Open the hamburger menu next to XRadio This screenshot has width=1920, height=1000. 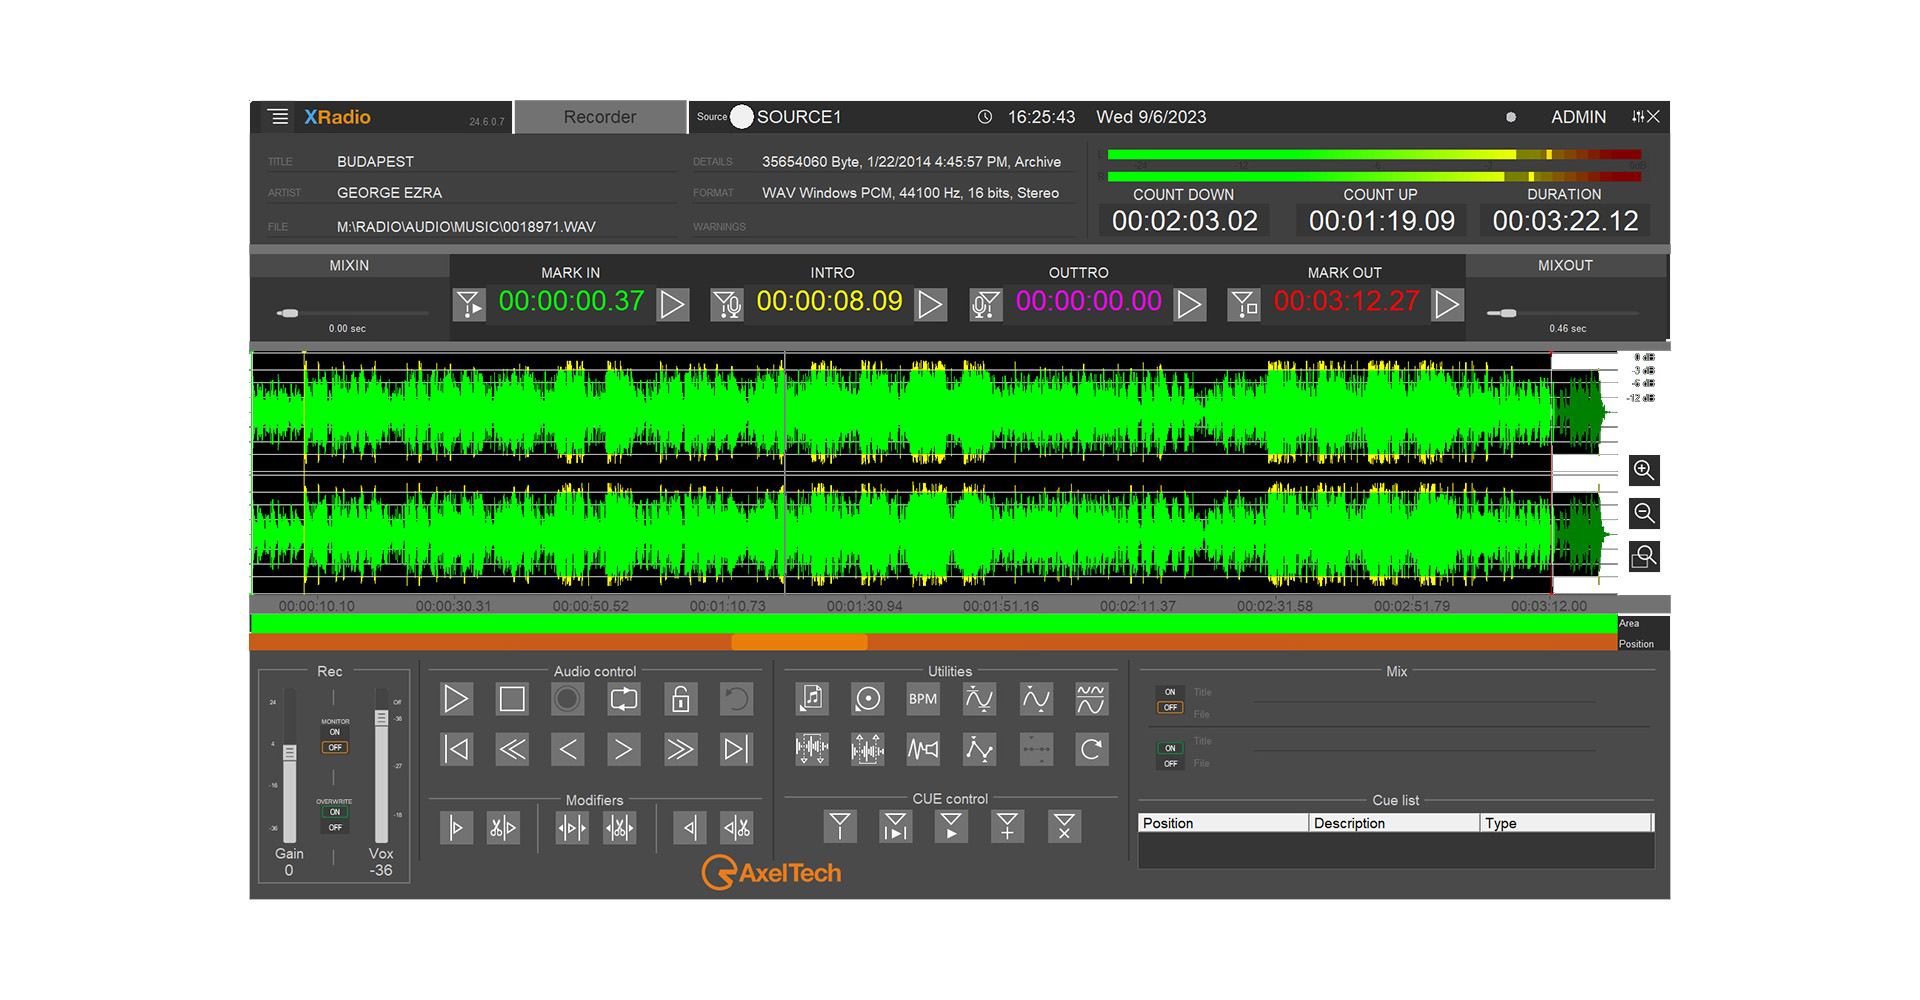(279, 117)
